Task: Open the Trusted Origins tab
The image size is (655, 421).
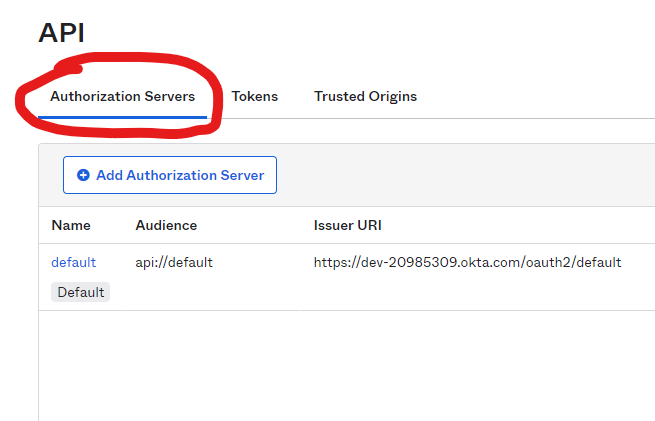Action: point(366,96)
